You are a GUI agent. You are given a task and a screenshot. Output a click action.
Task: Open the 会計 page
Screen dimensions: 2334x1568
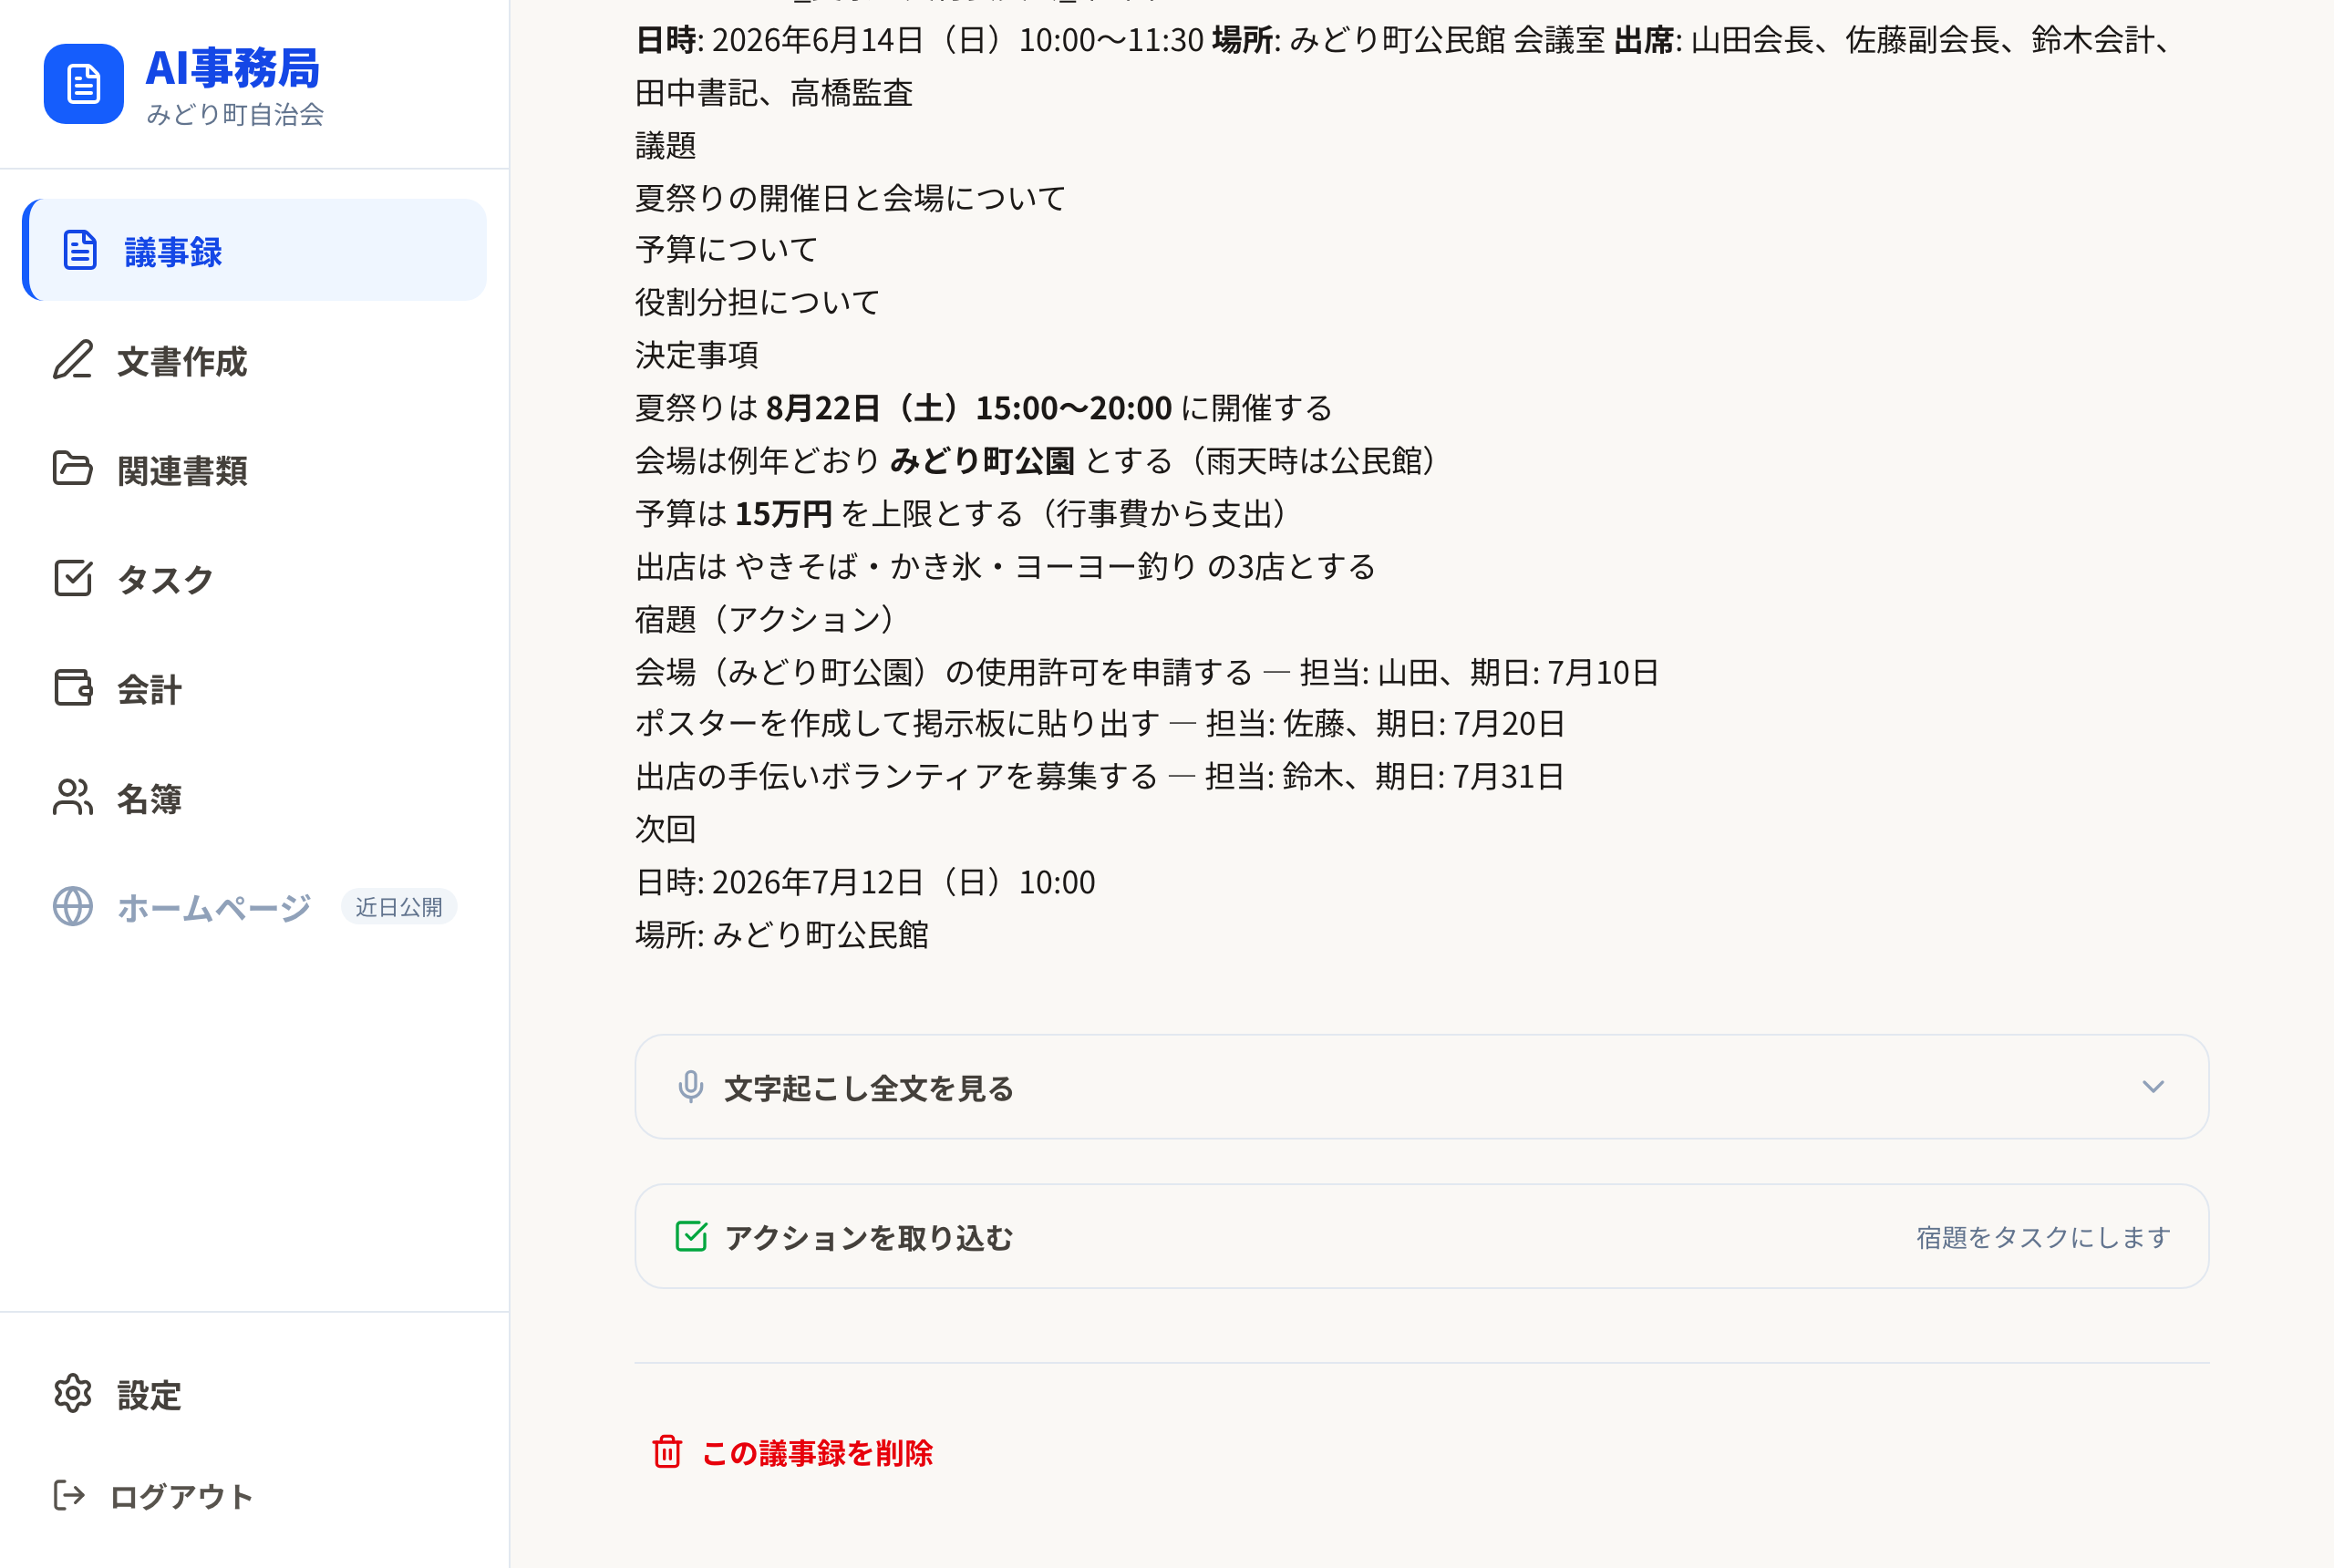(254, 688)
